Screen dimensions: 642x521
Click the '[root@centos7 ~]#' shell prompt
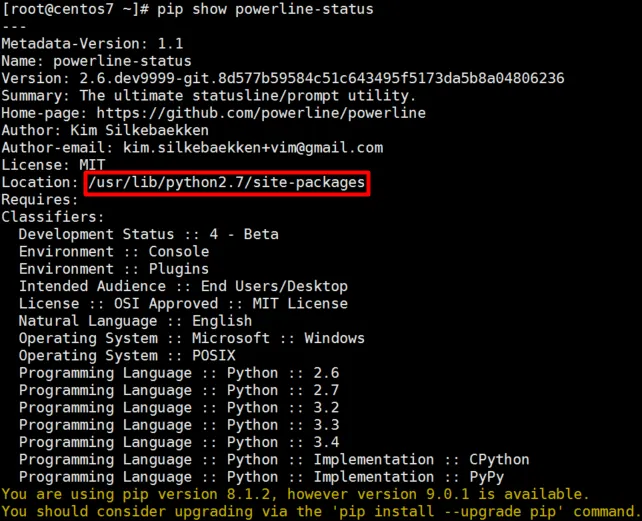pos(75,9)
